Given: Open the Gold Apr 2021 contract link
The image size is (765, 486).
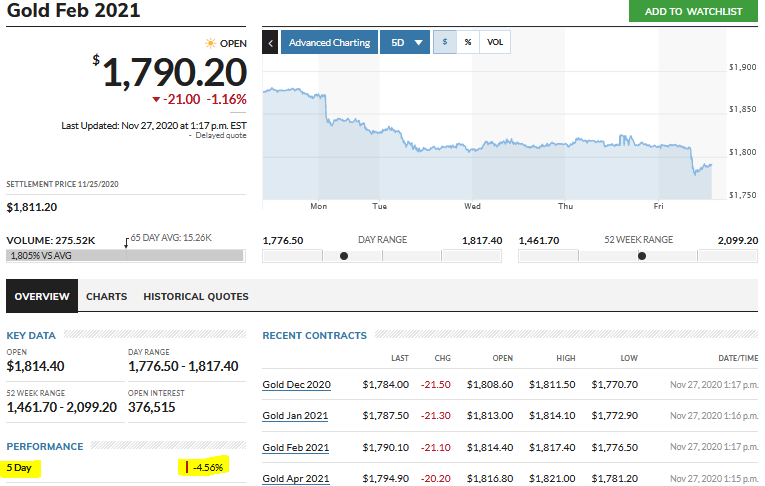Looking at the screenshot, I should (x=296, y=479).
